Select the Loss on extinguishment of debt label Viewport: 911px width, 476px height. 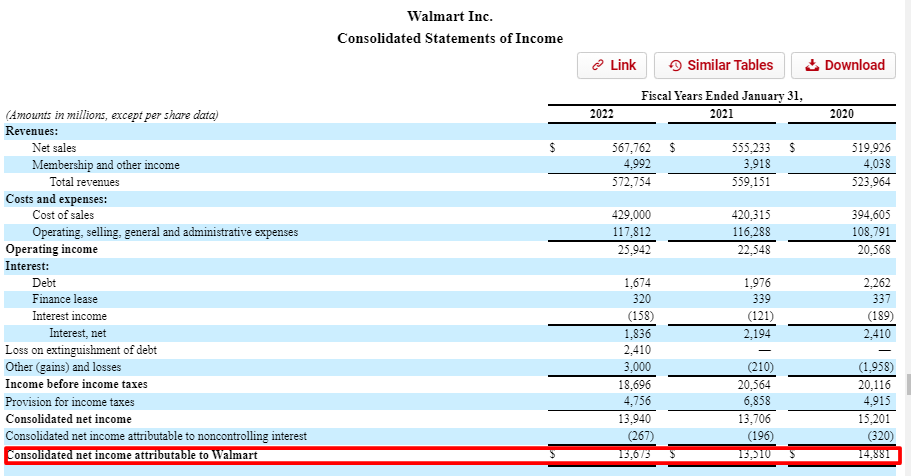(x=81, y=350)
